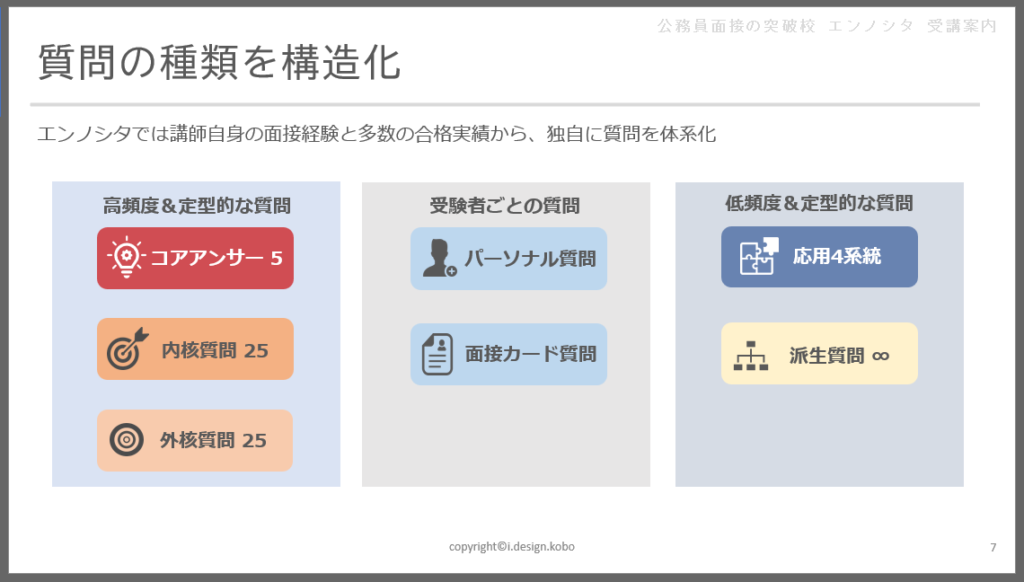1024x582 pixels.
Task: Click the パーソナル質問 label text
Action: (529, 259)
